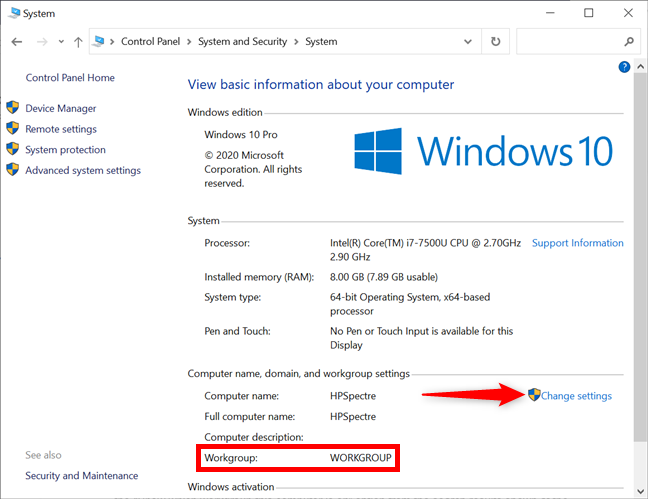Click shield icon beside Advanced system settings
The image size is (648, 499).
(x=13, y=169)
